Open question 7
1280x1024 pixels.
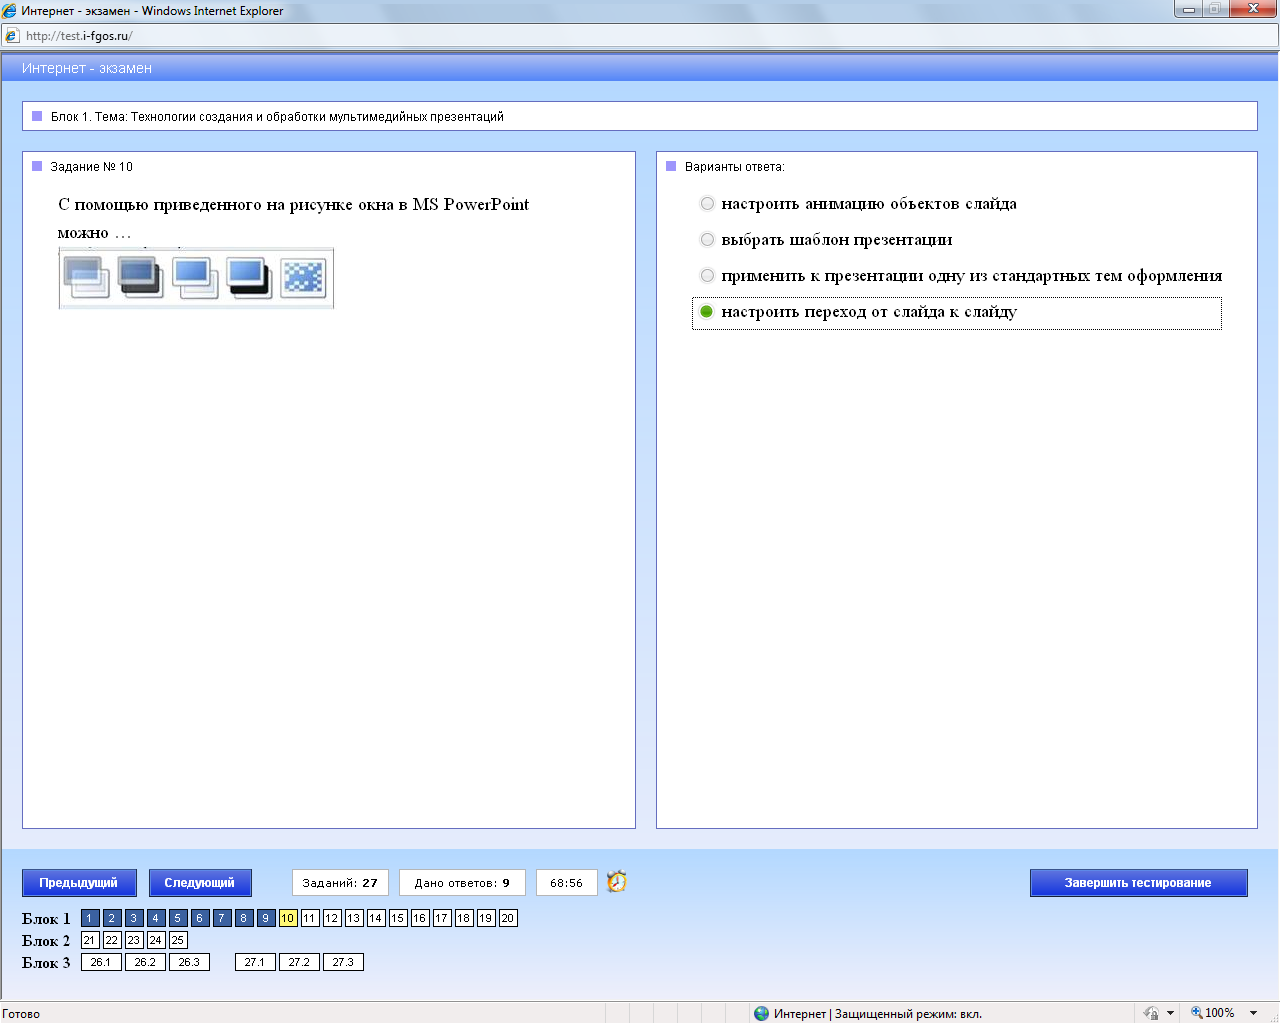pyautogui.click(x=222, y=918)
